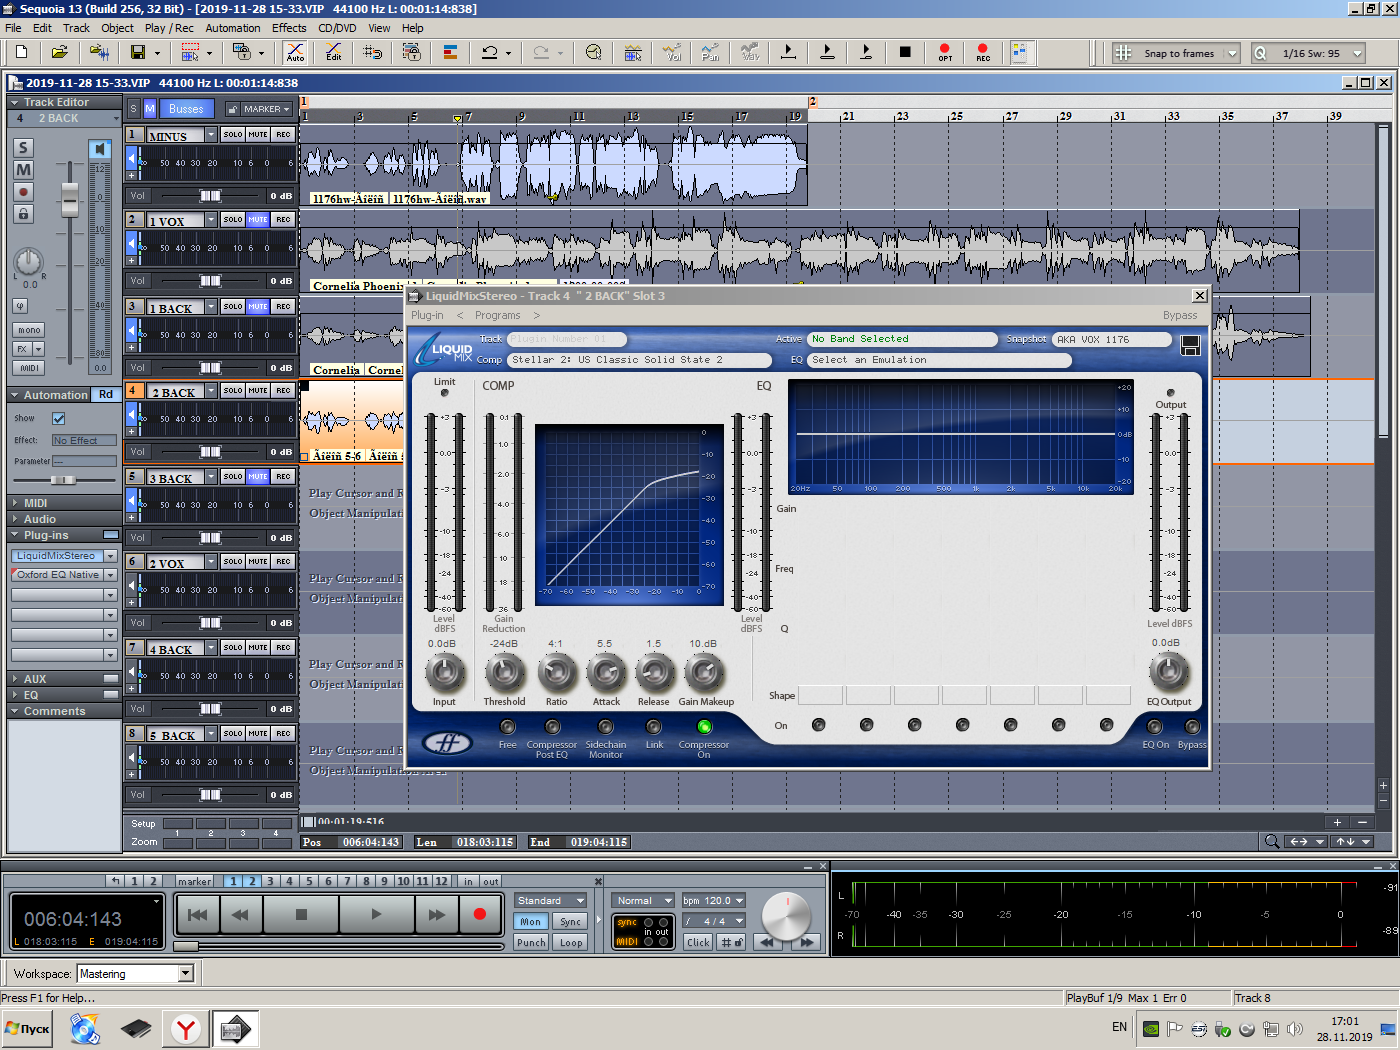Click the Bypass link in plugin header

[x=1180, y=315]
